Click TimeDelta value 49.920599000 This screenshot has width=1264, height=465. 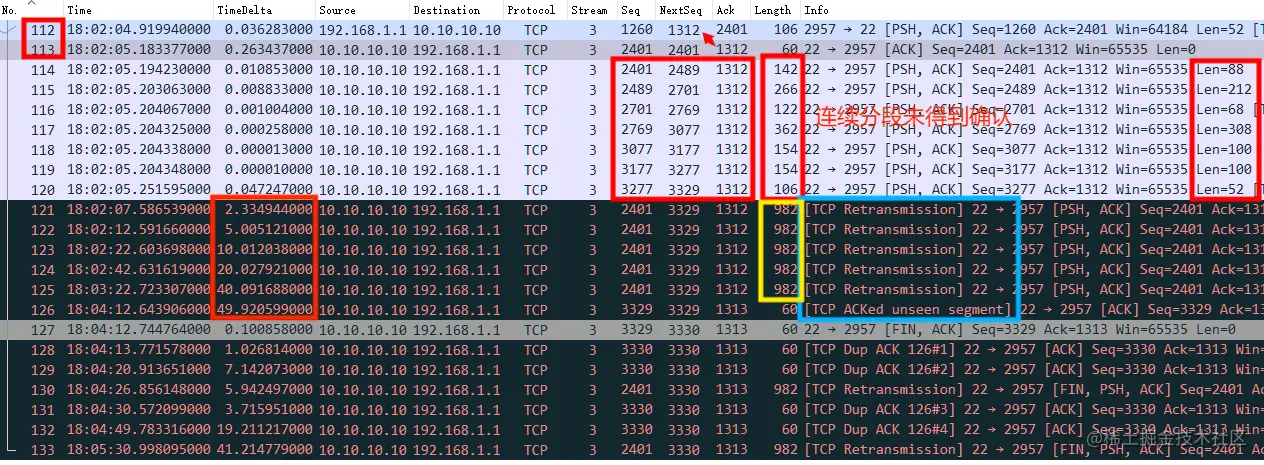[x=263, y=310]
